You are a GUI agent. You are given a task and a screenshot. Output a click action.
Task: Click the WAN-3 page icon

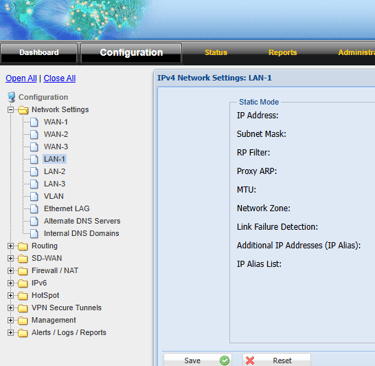34,147
